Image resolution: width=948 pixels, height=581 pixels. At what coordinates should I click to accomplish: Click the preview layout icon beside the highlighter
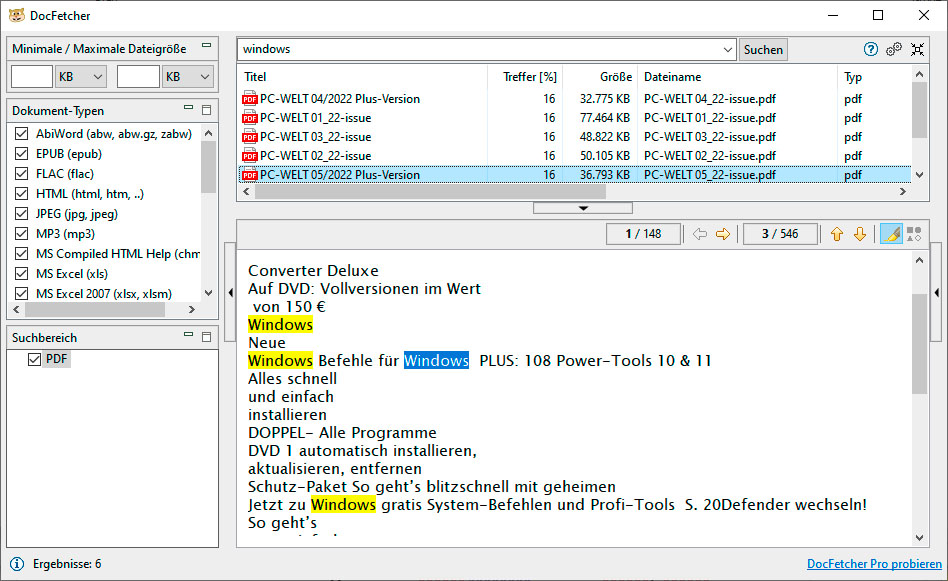914,234
